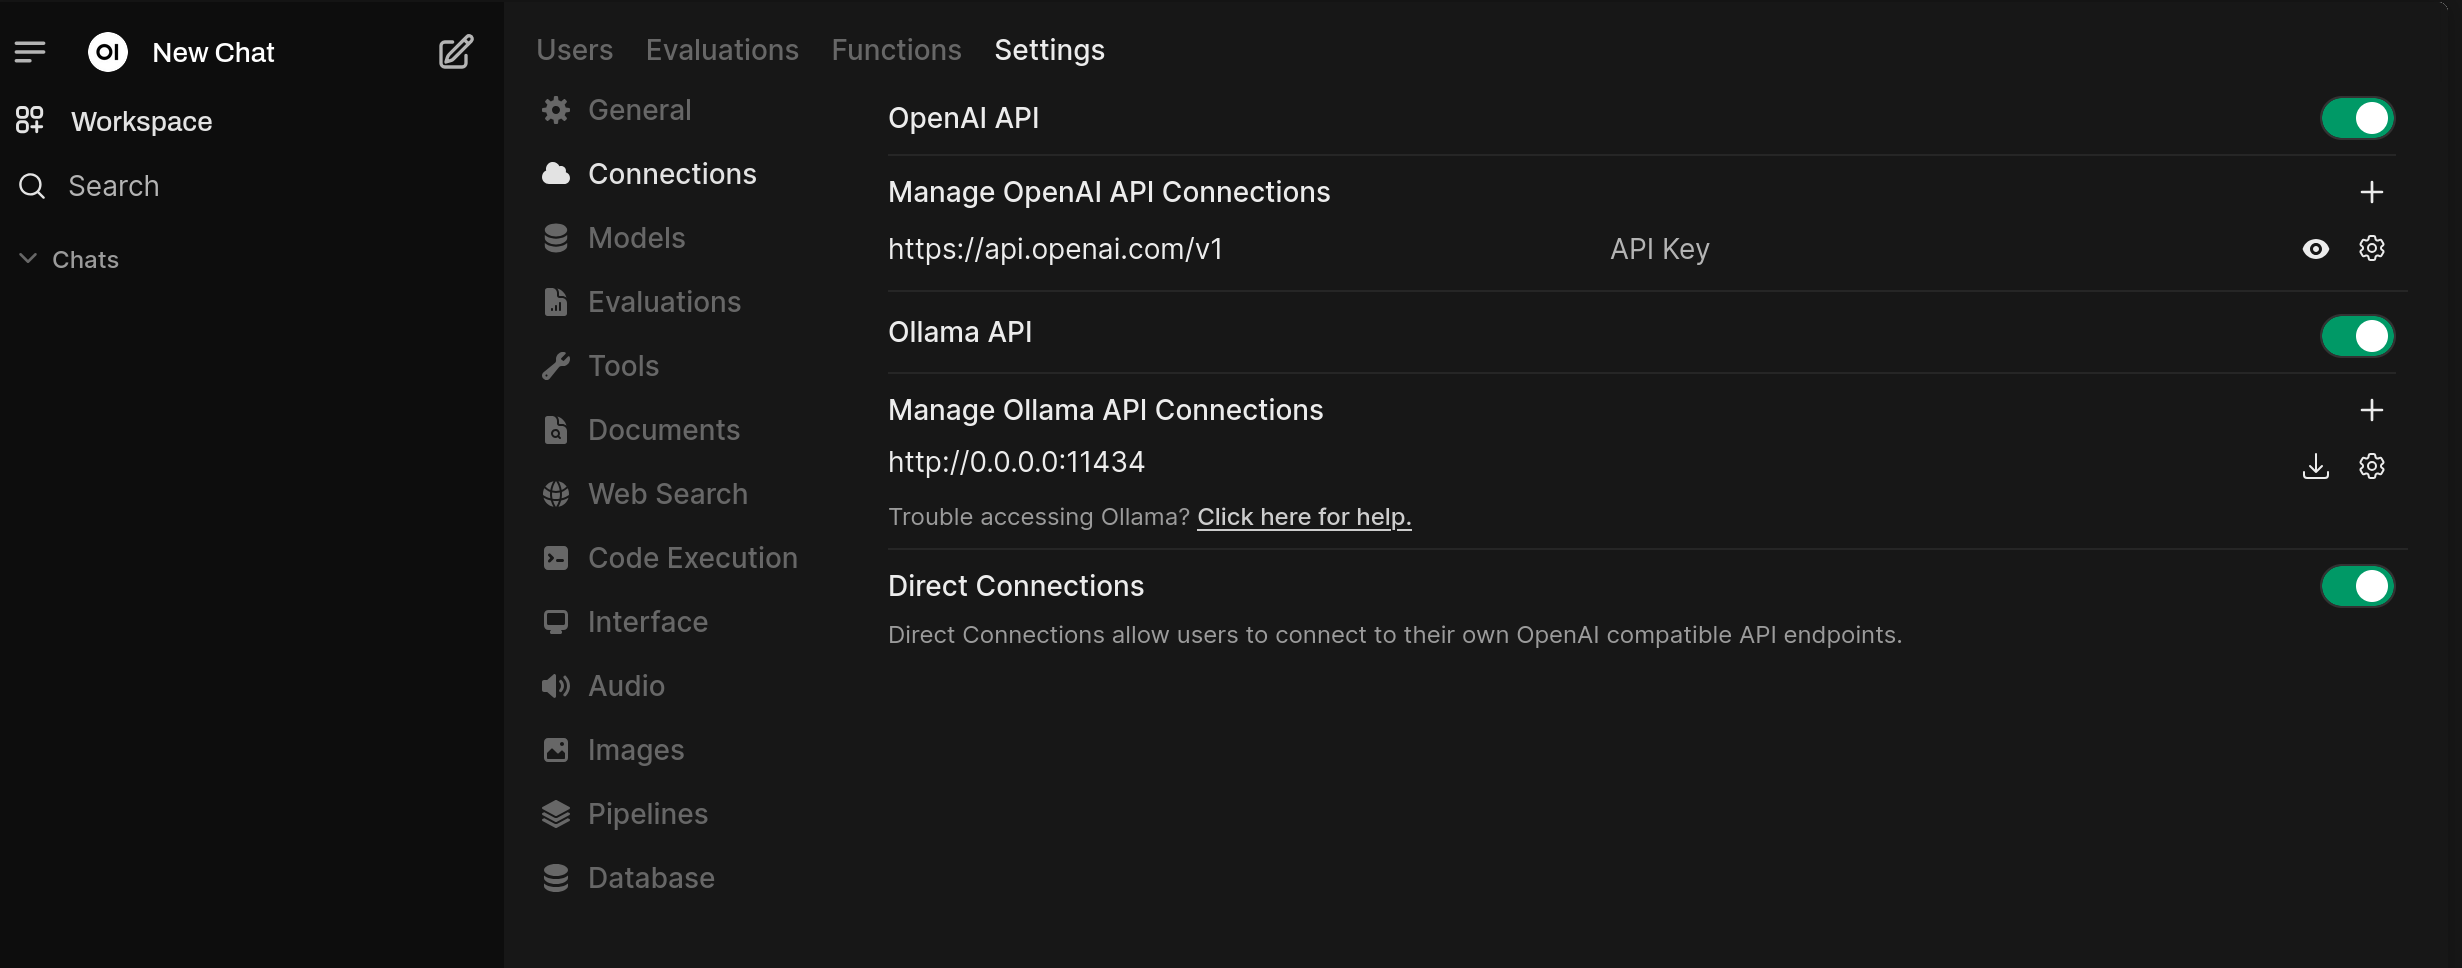Open Pipelines settings
Screen dimensions: 2462x968
pyautogui.click(x=648, y=814)
